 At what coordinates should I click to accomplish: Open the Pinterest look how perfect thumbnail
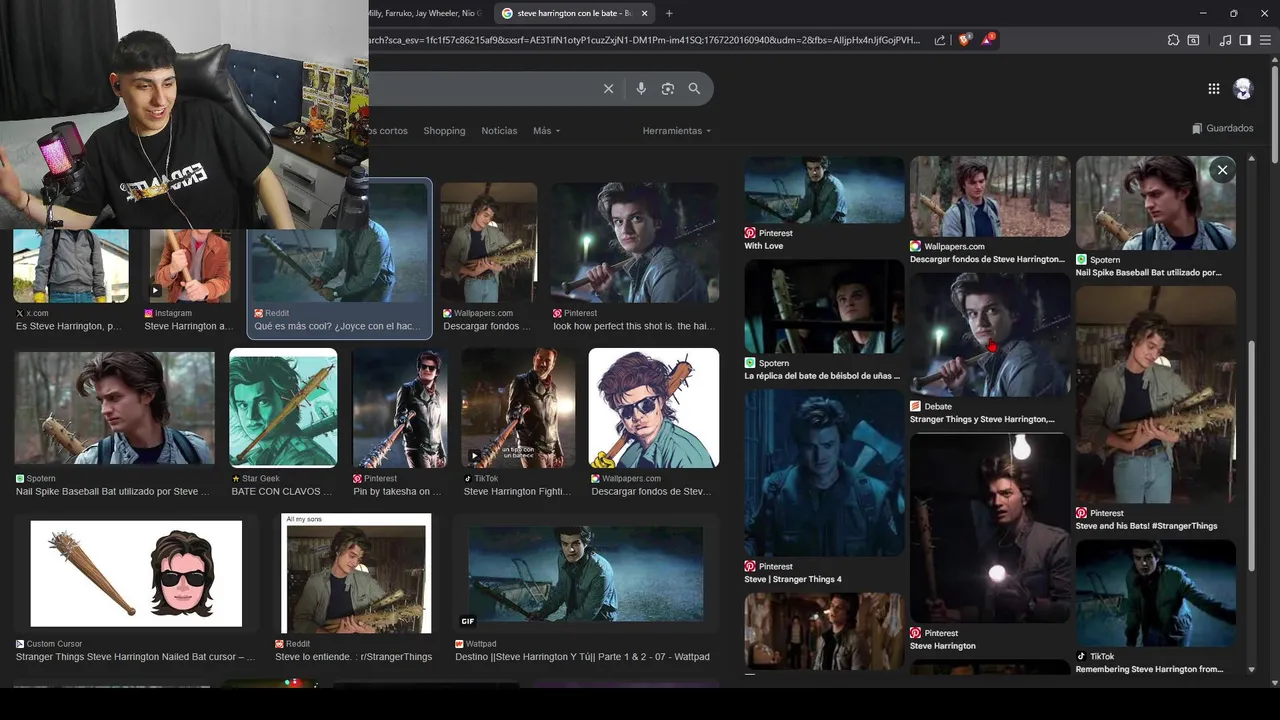point(635,242)
